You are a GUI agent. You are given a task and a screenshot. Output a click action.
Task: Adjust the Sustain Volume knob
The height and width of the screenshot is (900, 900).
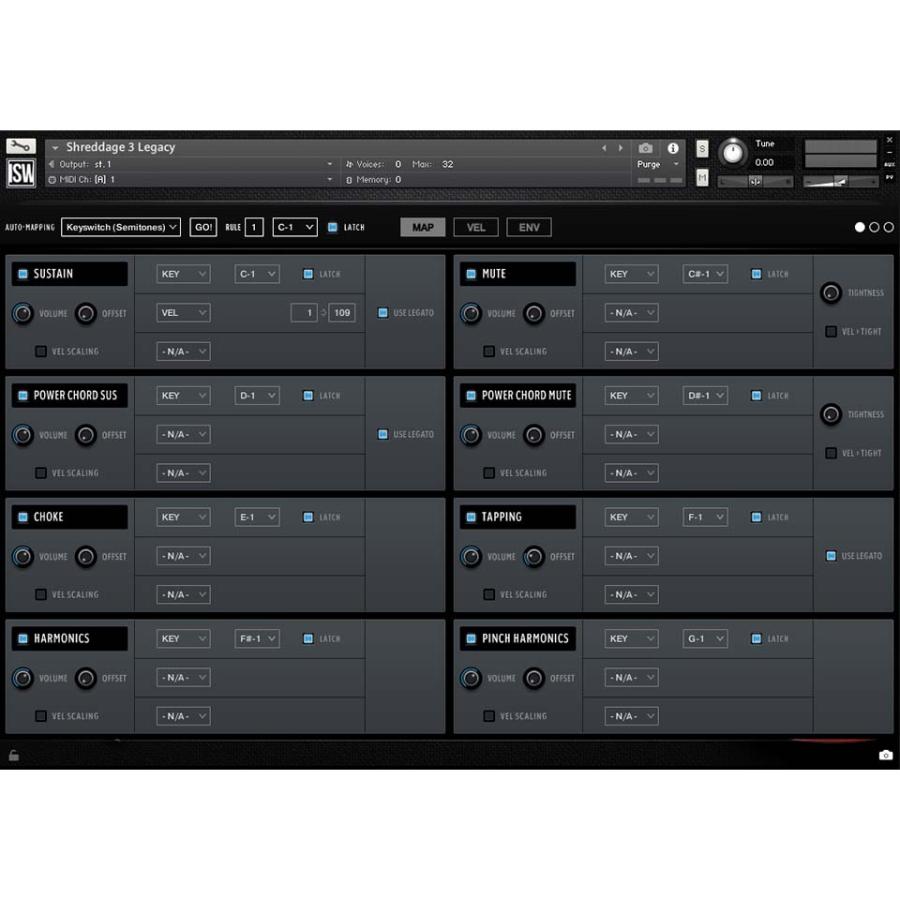[23, 313]
